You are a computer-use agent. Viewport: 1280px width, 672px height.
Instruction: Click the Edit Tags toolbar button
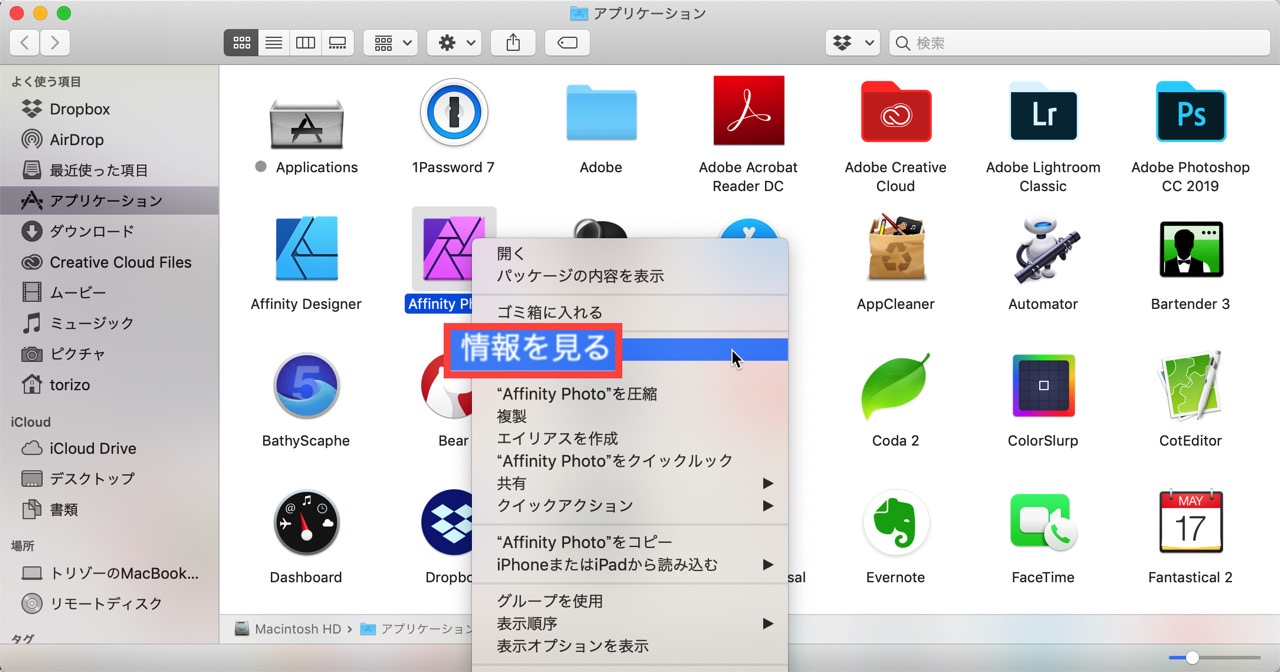(567, 43)
